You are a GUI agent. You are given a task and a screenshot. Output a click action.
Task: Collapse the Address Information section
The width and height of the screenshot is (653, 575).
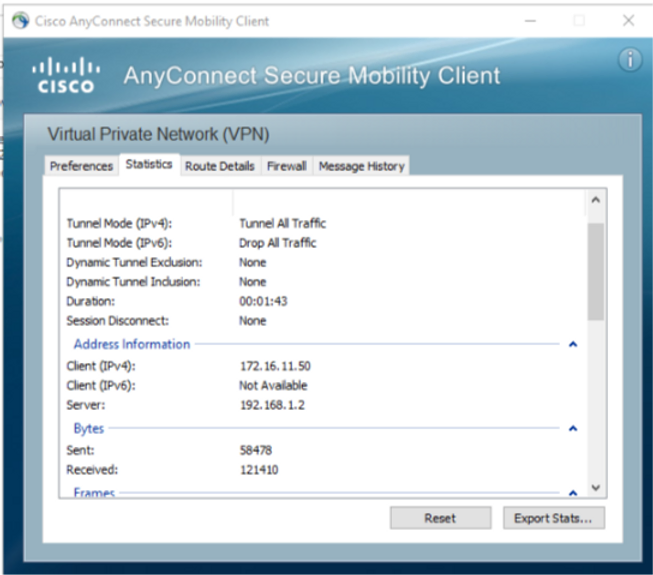click(x=573, y=344)
